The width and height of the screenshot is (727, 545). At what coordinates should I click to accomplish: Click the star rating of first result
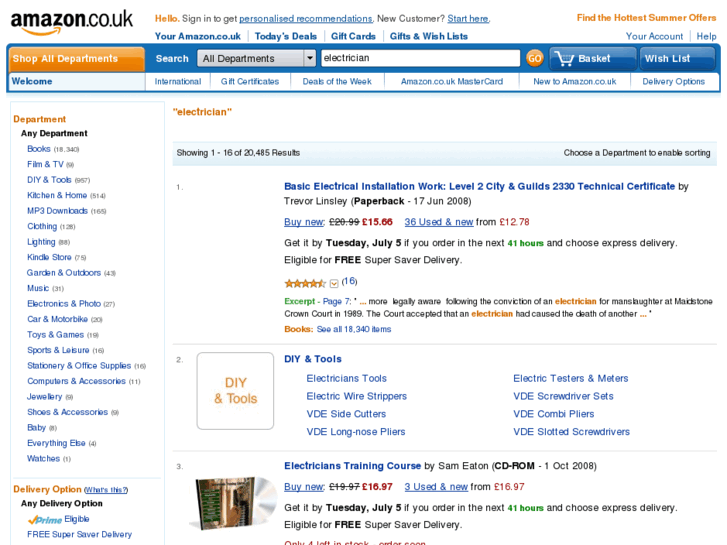click(305, 283)
